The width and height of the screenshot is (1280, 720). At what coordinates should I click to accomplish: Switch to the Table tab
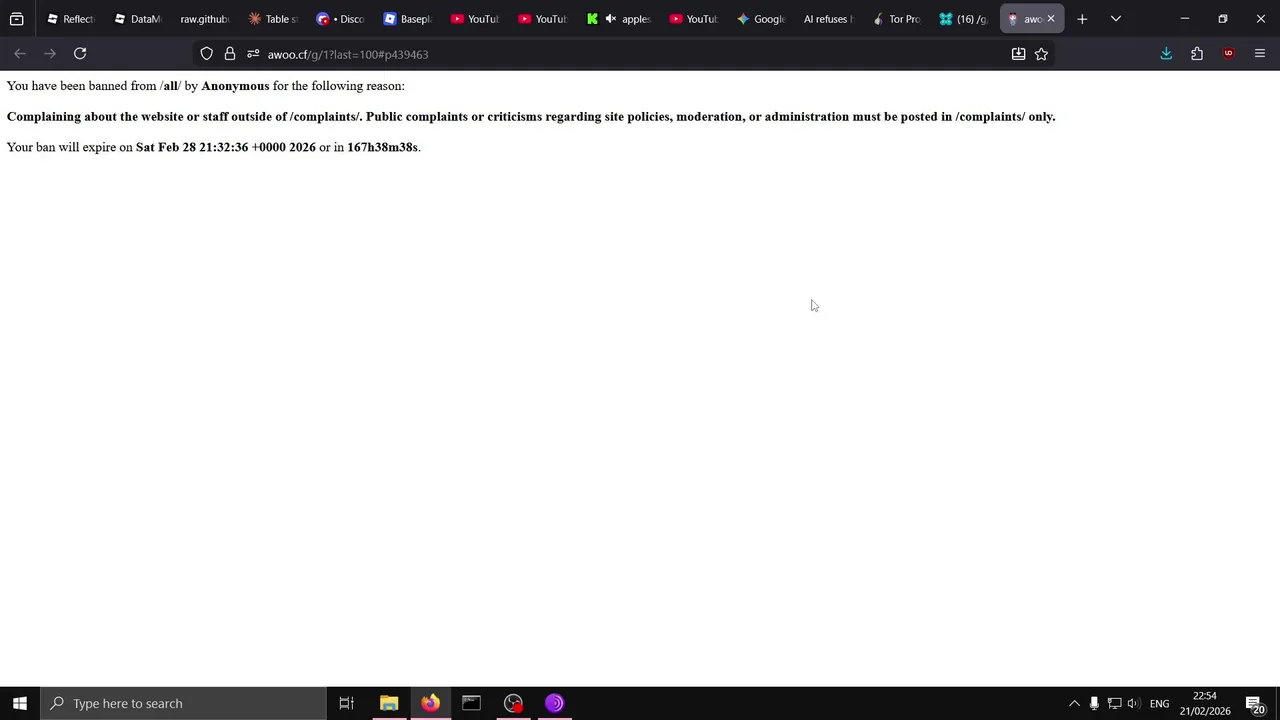[273, 19]
